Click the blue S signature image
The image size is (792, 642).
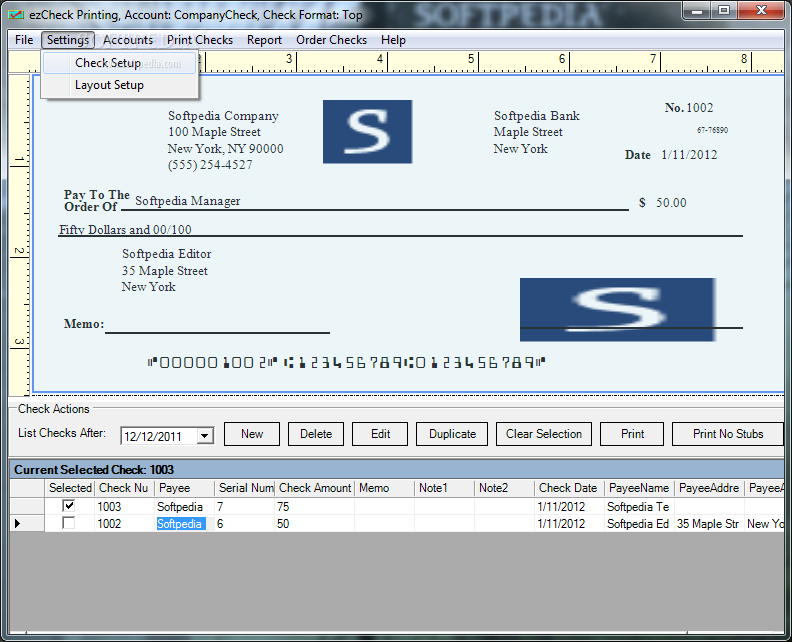click(617, 309)
